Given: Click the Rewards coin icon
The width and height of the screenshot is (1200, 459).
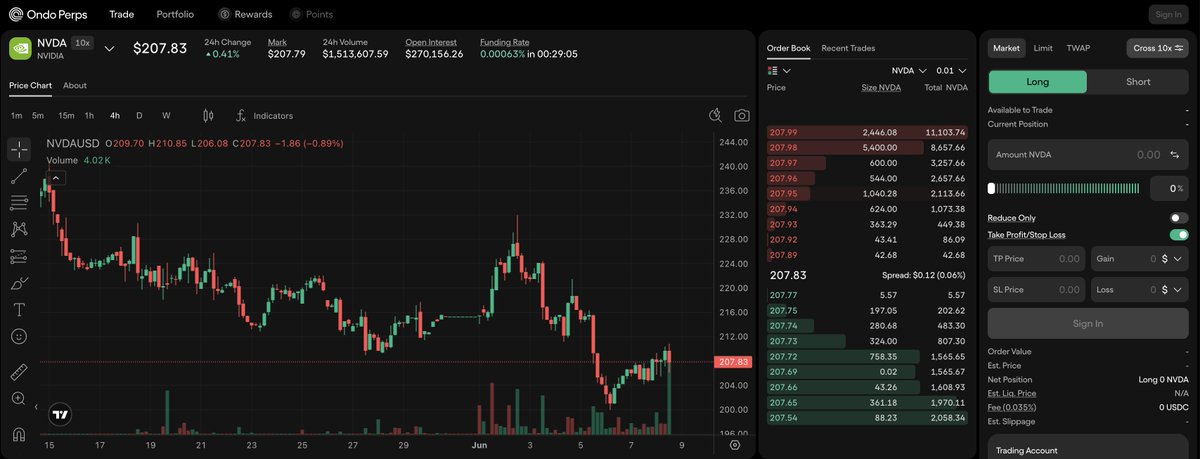Looking at the screenshot, I should [x=225, y=14].
